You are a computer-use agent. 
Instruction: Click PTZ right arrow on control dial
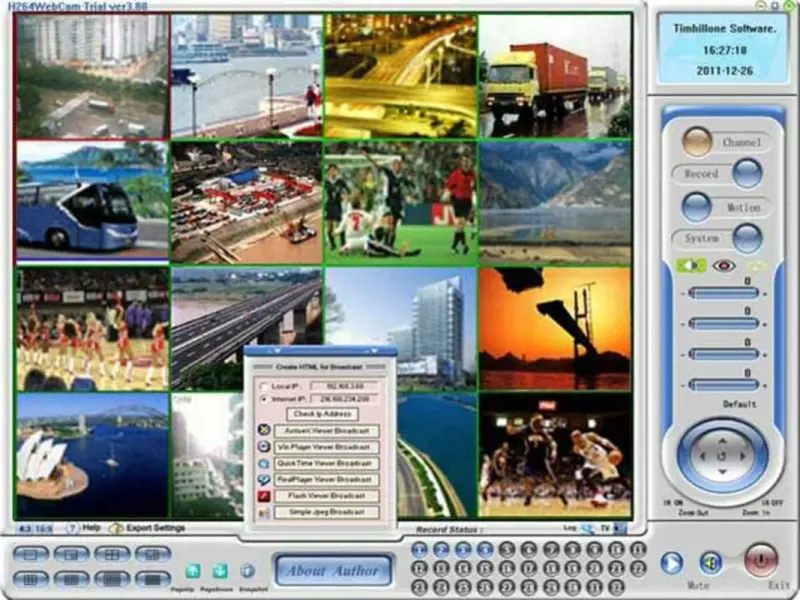point(742,456)
